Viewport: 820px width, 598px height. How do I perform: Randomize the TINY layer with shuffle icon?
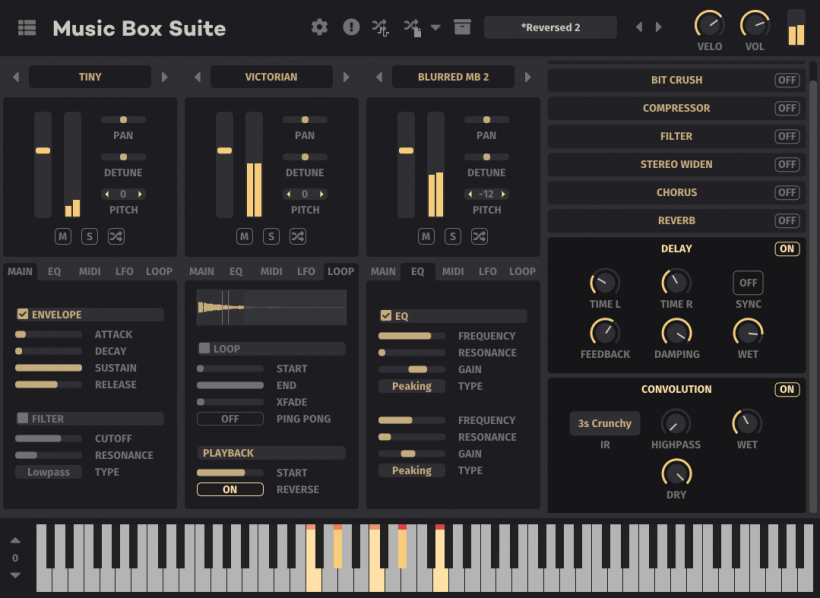pyautogui.click(x=116, y=236)
